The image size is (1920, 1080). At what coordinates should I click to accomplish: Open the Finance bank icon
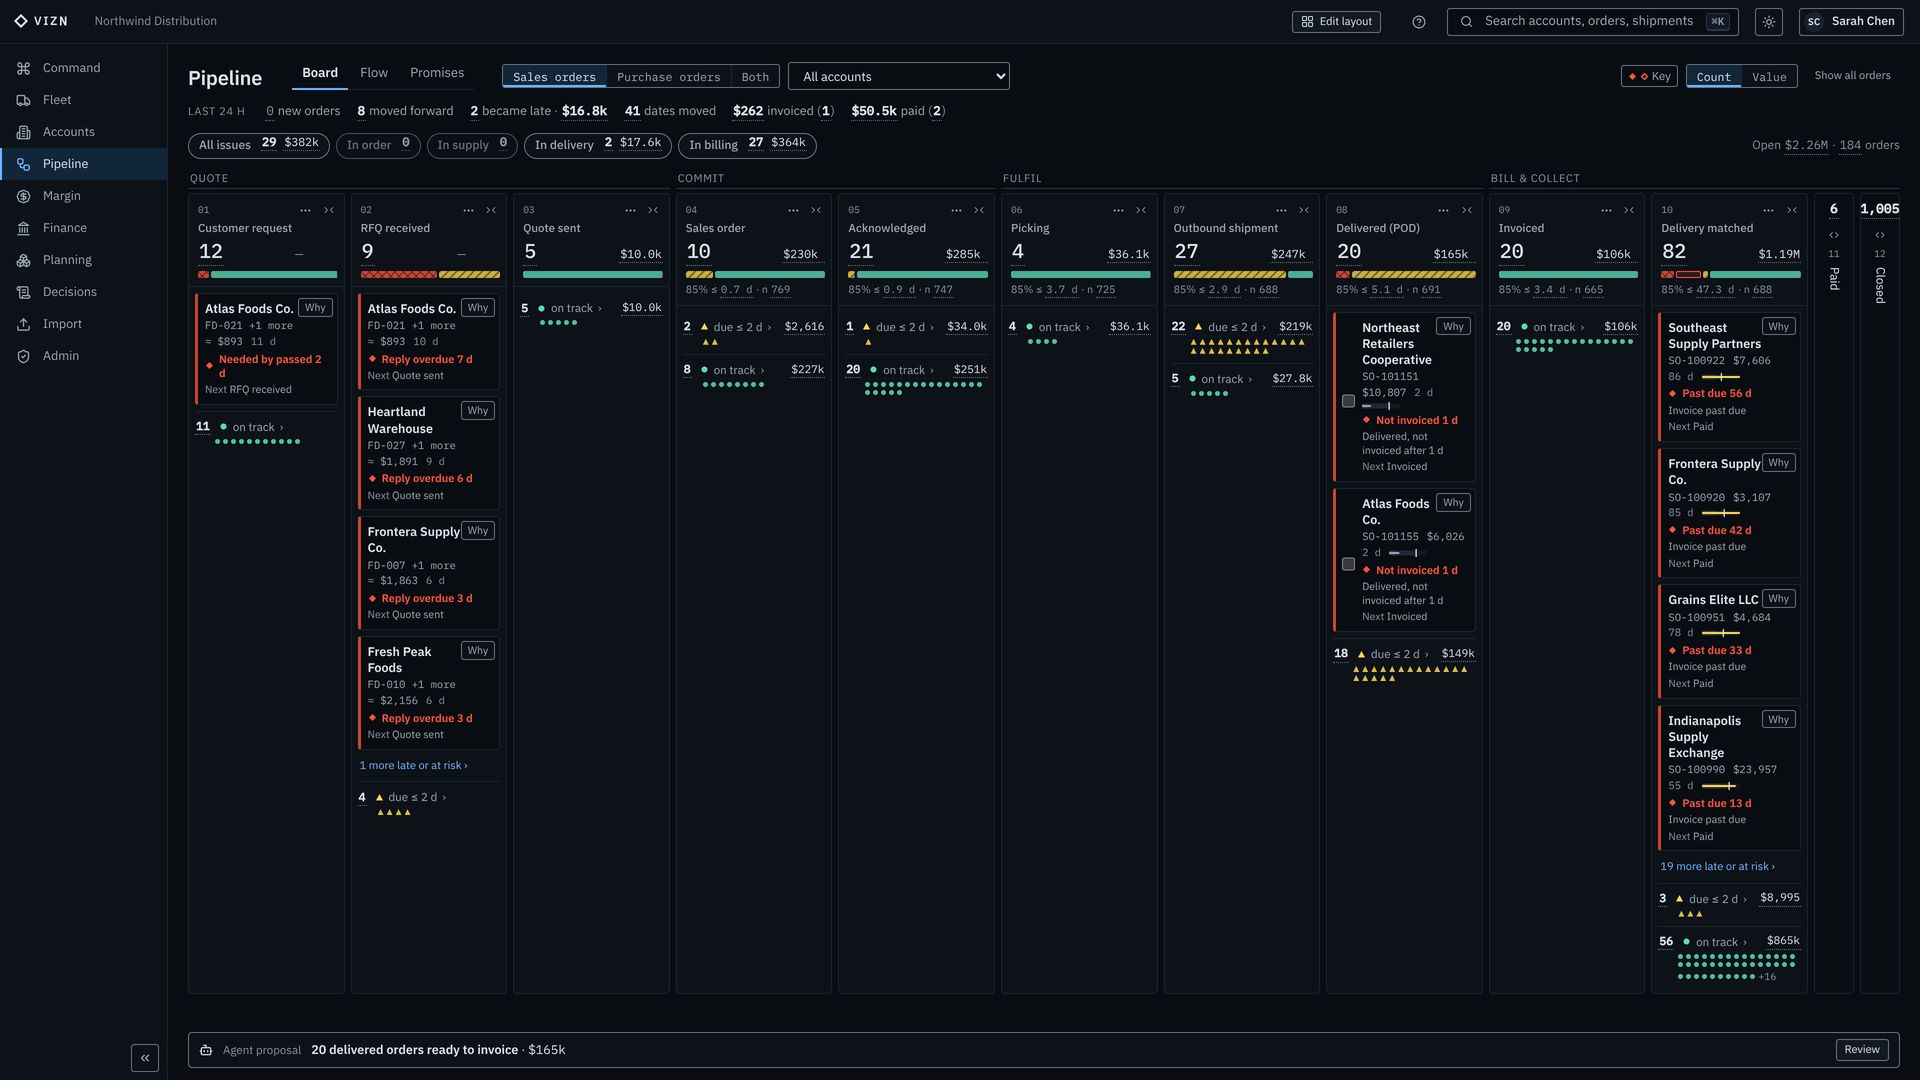(23, 228)
